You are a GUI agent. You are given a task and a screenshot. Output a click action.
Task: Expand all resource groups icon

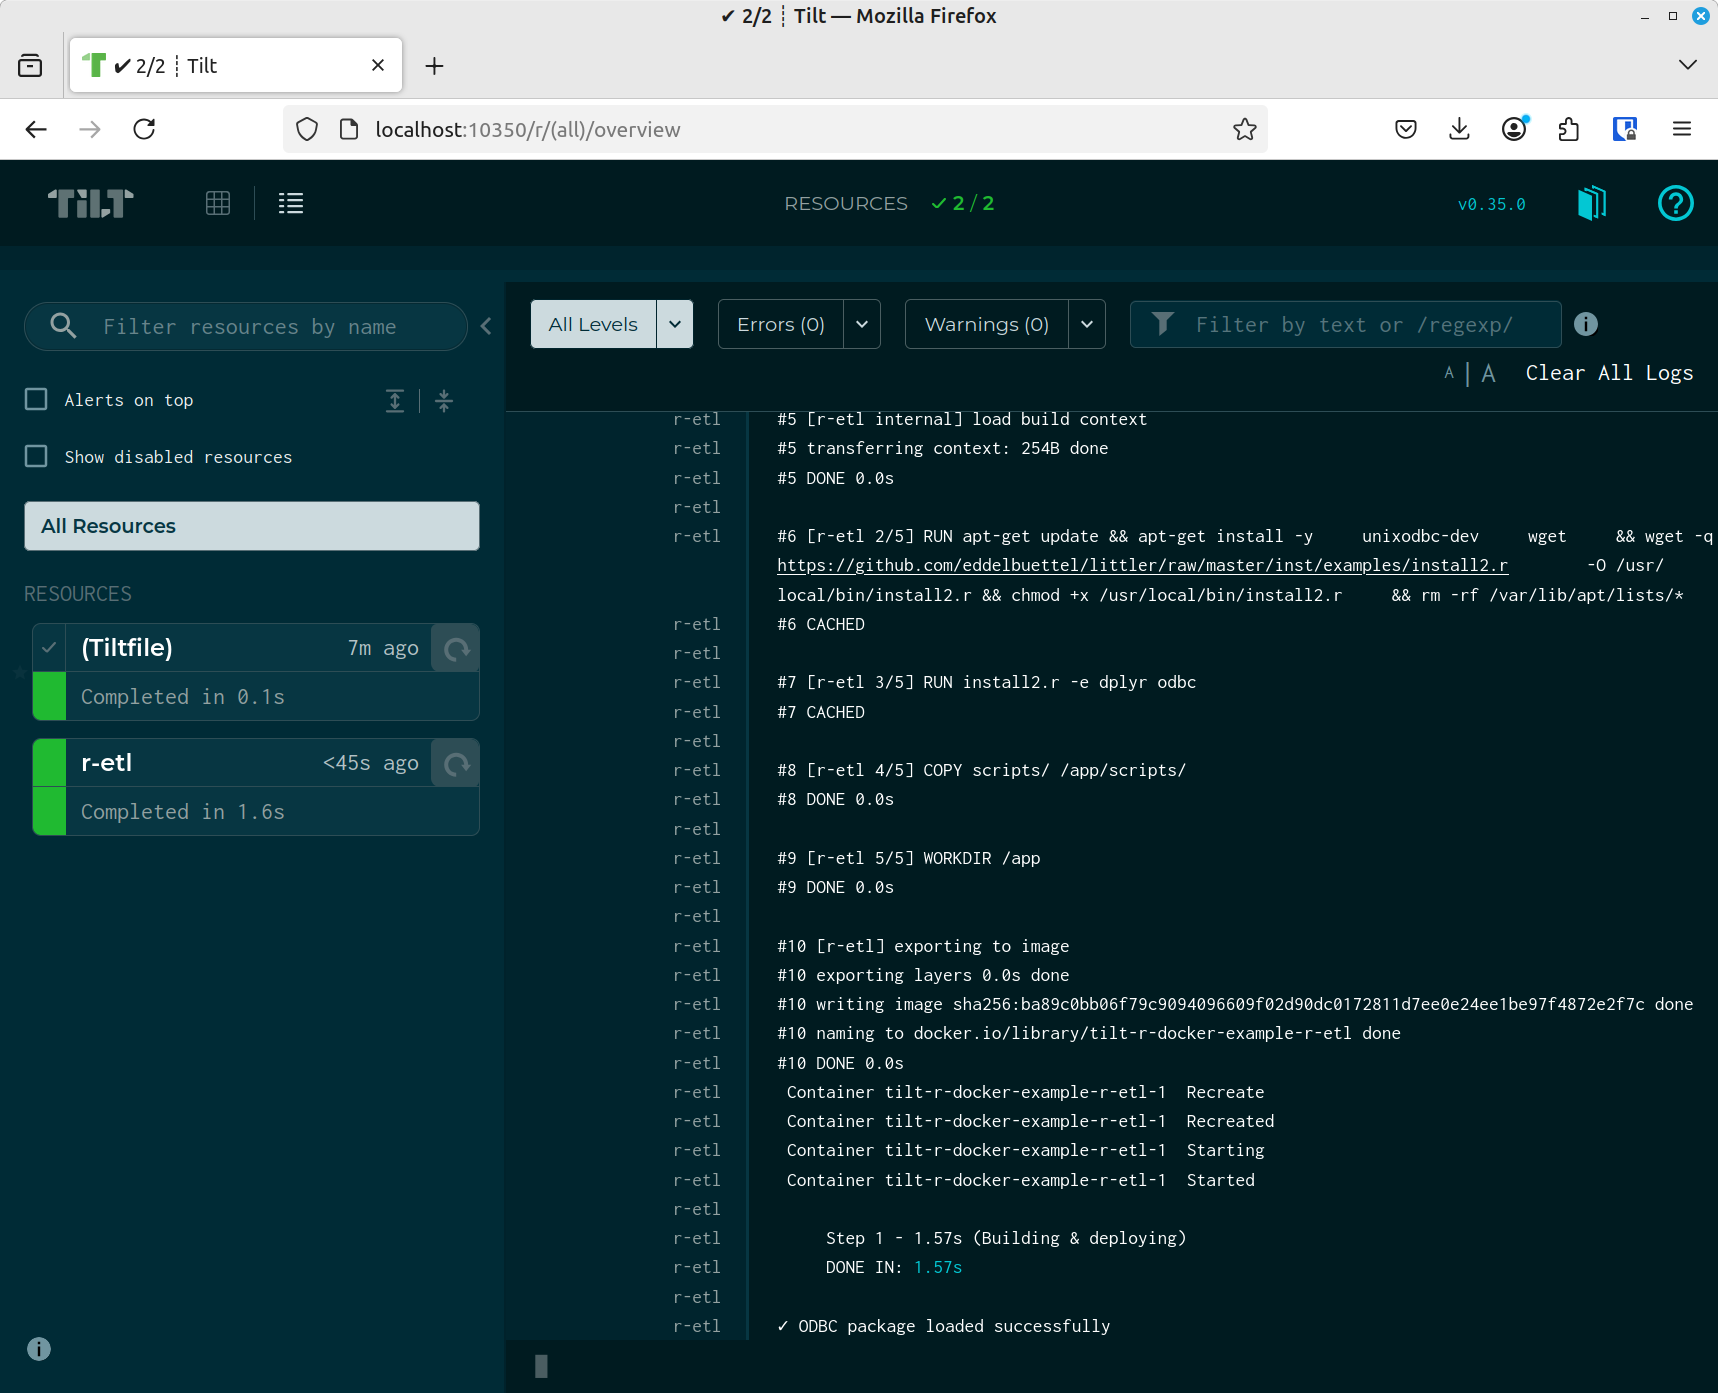[x=395, y=401]
